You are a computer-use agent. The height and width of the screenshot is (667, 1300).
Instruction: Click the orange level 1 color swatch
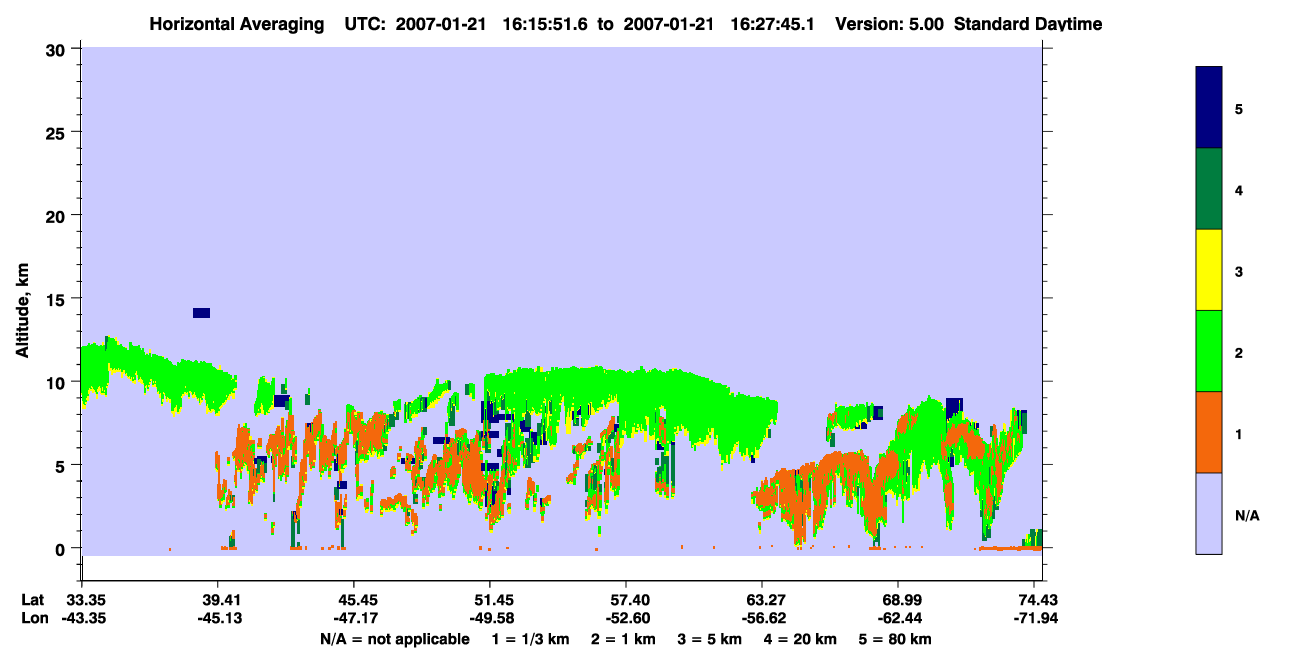pyautogui.click(x=1209, y=432)
